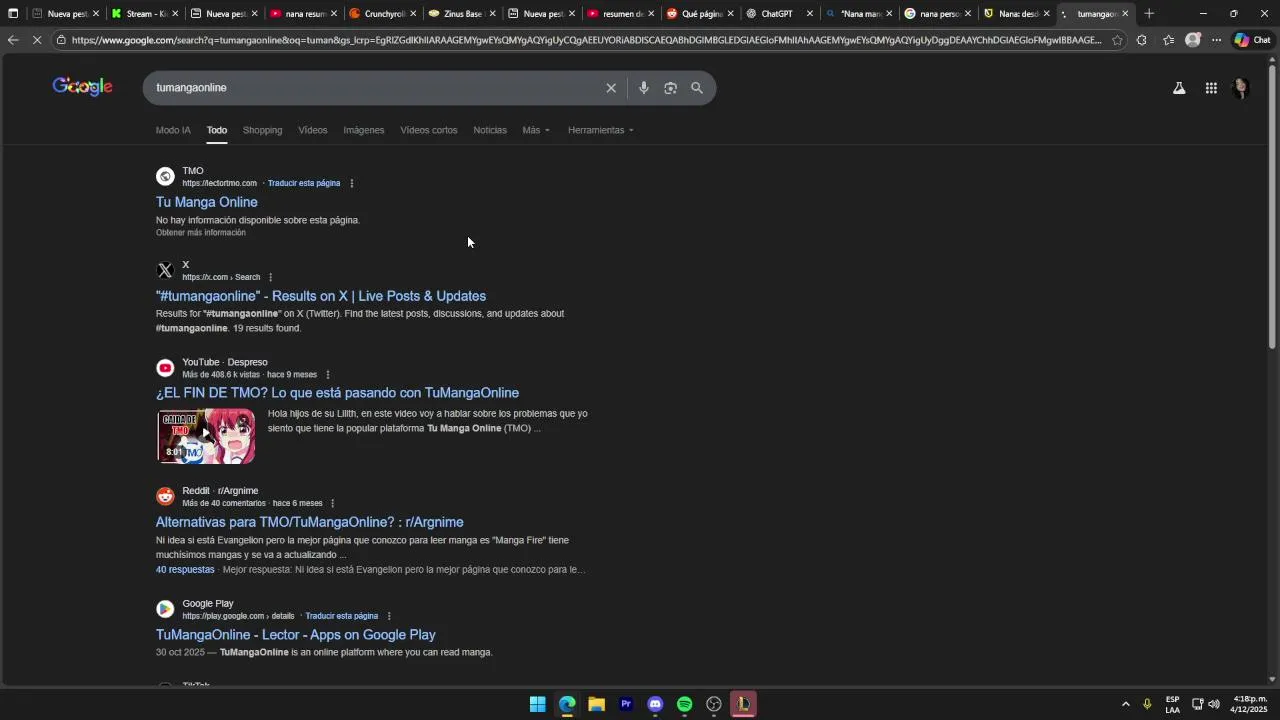The height and width of the screenshot is (720, 1280).
Task: Open the Extensions puzzle icon in the toolbar
Action: (x=1142, y=40)
